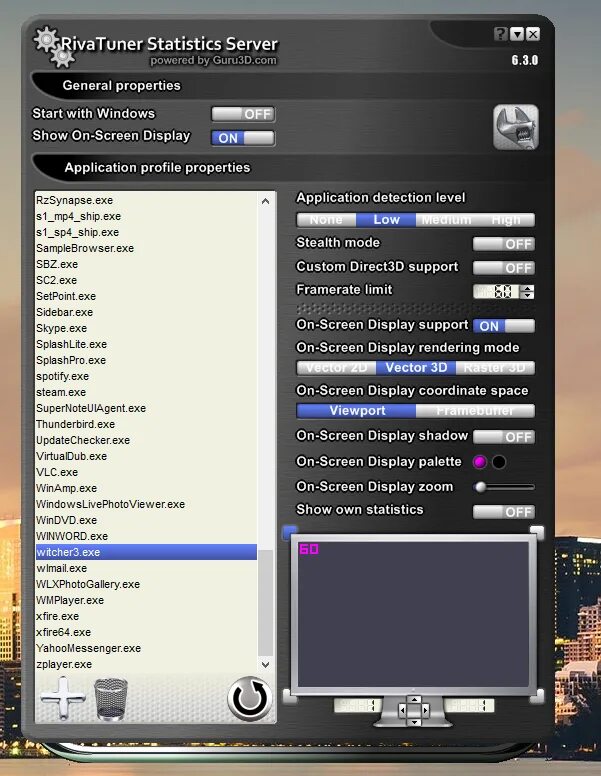Select xfire64.exe in profile list
The image size is (601, 776).
[146, 632]
